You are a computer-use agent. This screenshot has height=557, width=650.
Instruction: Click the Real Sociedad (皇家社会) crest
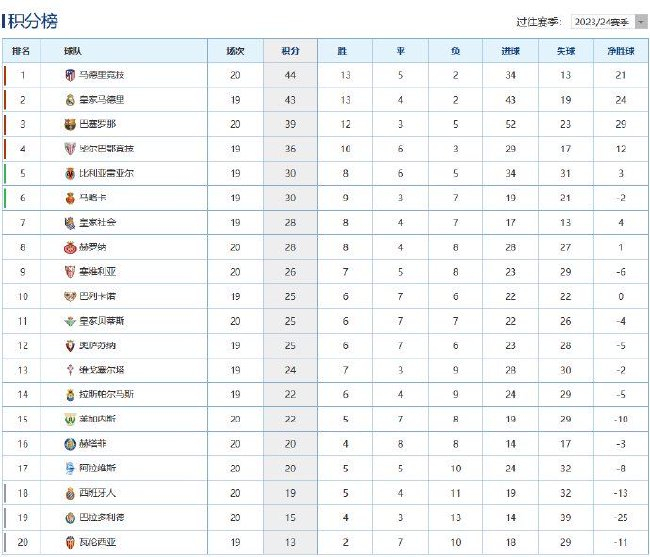[x=70, y=222]
